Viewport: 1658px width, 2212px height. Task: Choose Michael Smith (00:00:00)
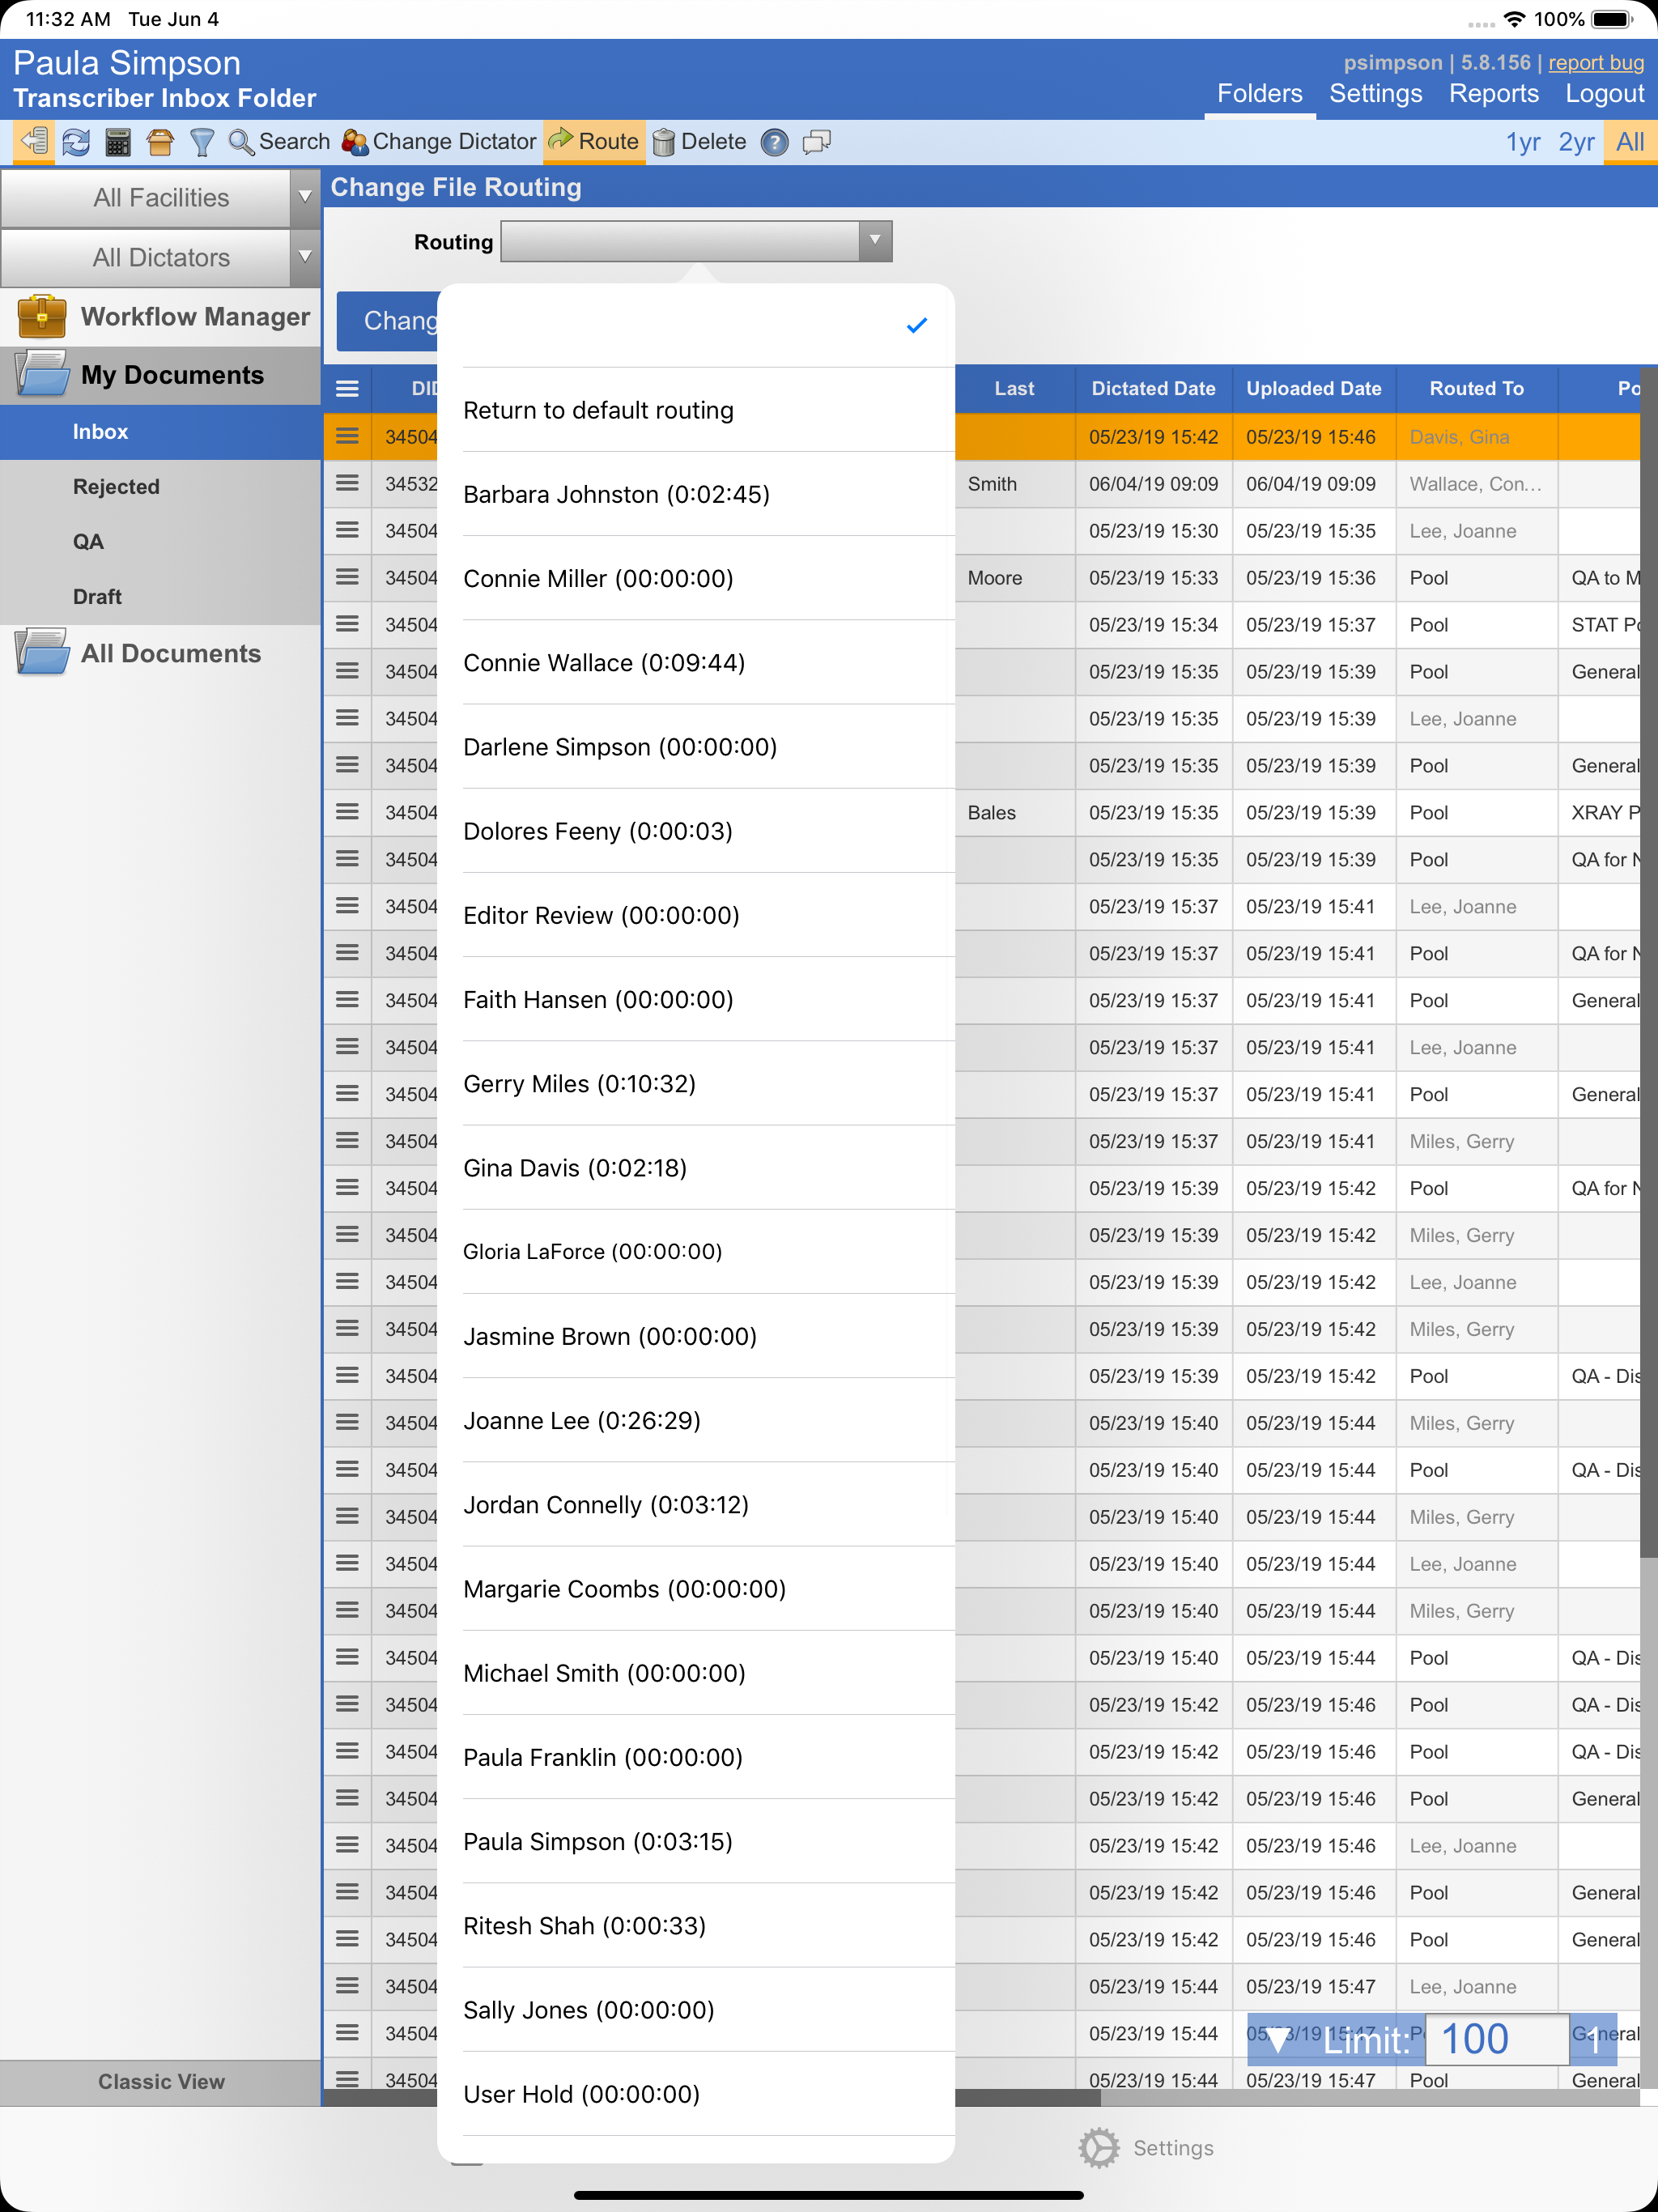click(696, 1673)
